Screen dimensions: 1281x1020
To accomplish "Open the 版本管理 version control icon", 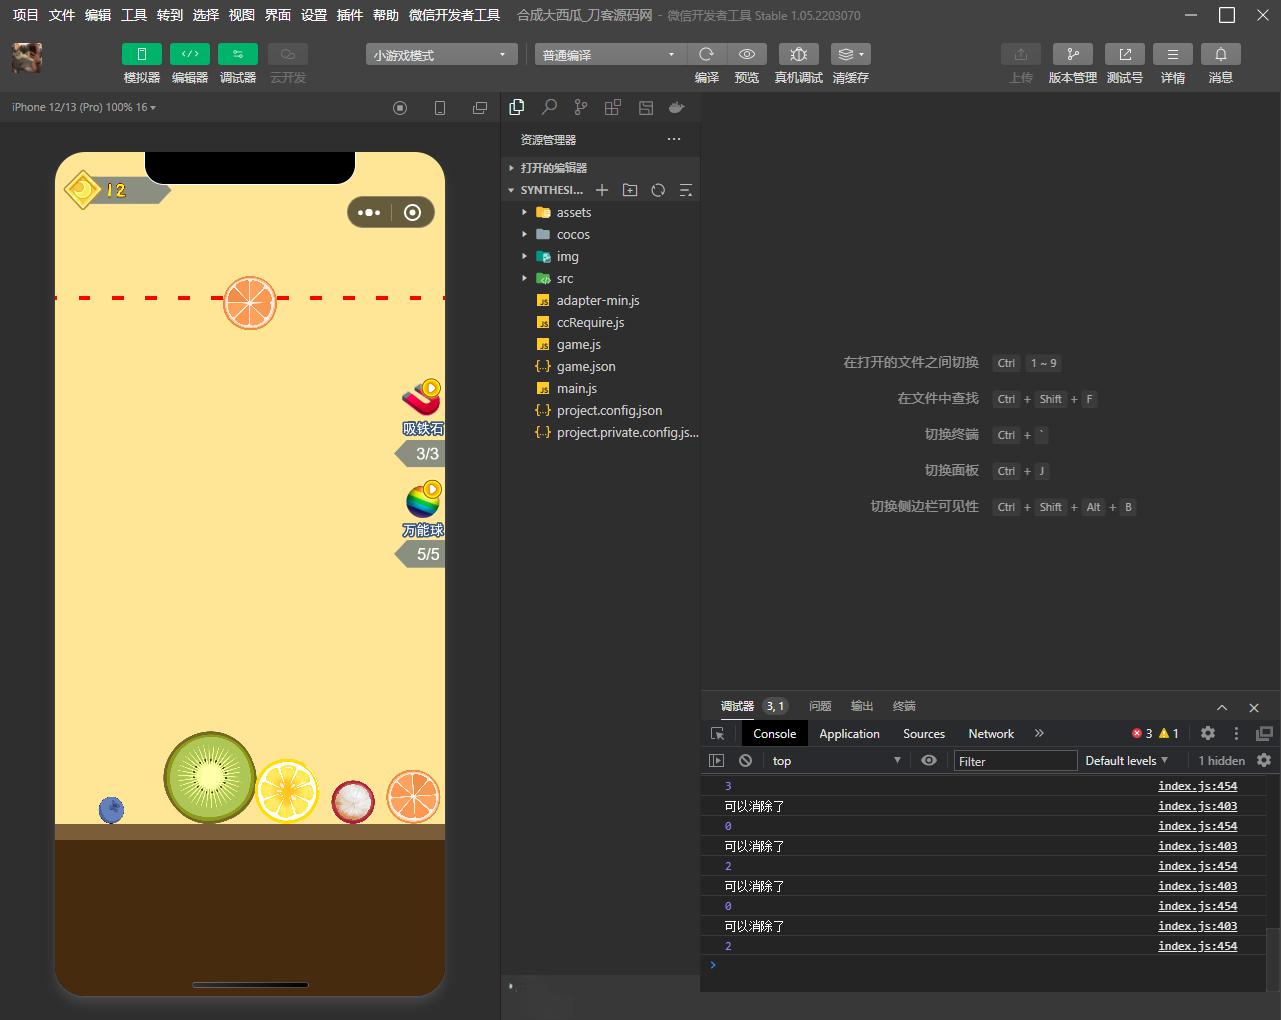I will click(x=1073, y=54).
